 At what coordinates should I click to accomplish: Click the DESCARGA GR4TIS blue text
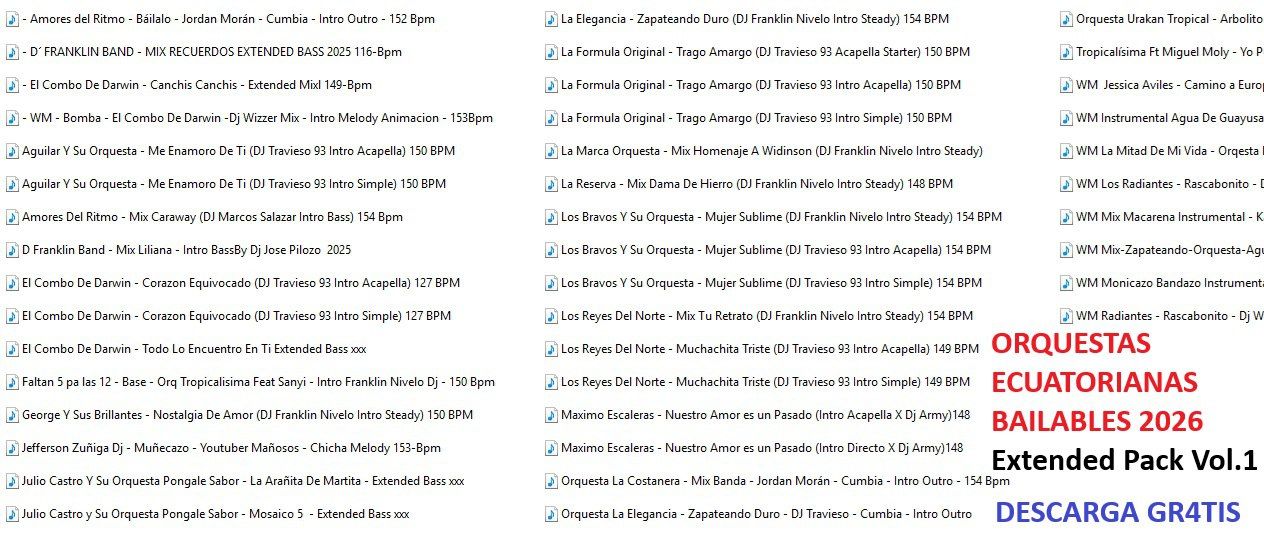pyautogui.click(x=1117, y=513)
